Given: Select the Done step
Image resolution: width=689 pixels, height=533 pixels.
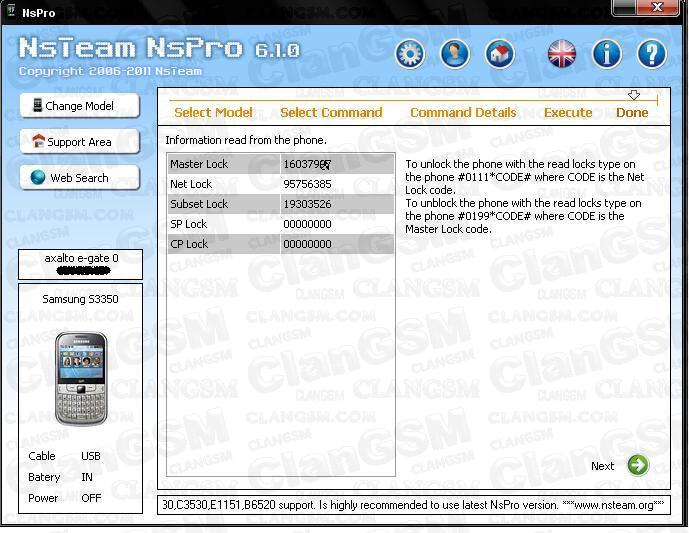Looking at the screenshot, I should (x=632, y=112).
